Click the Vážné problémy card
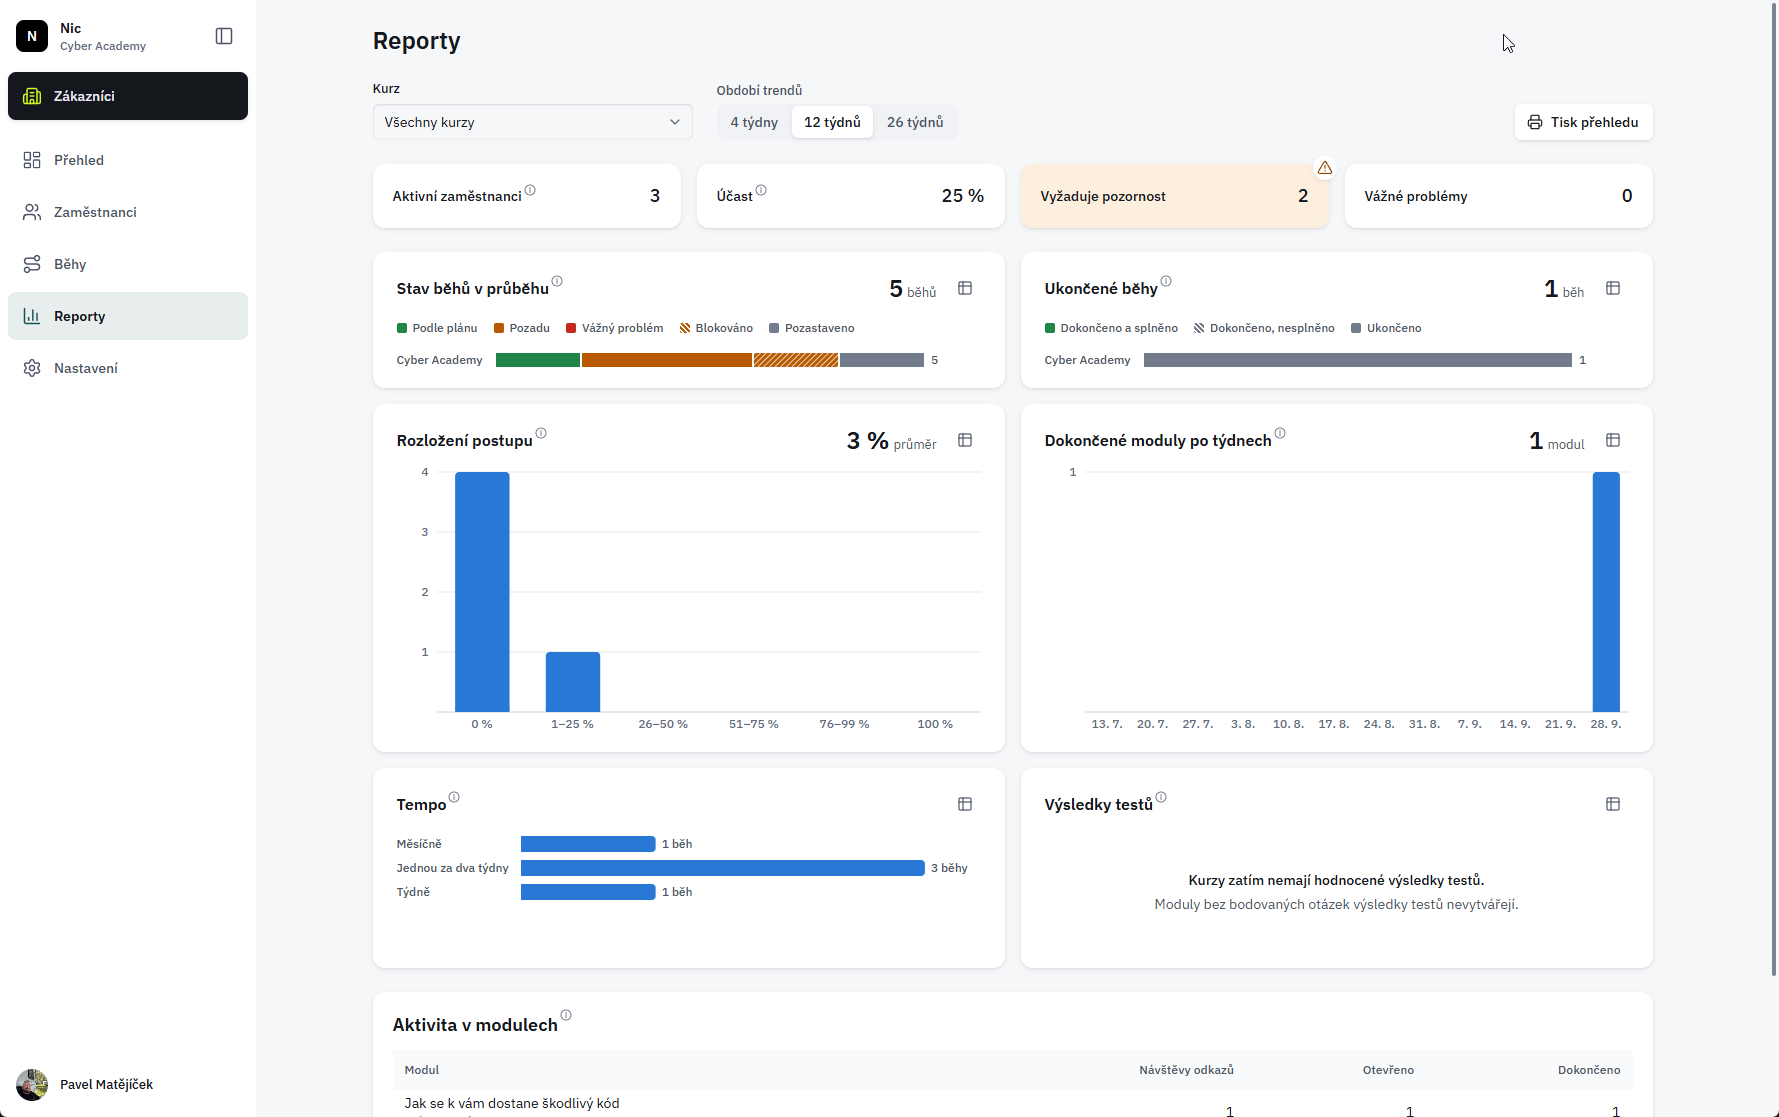This screenshot has height=1117, width=1779. tap(1498, 196)
